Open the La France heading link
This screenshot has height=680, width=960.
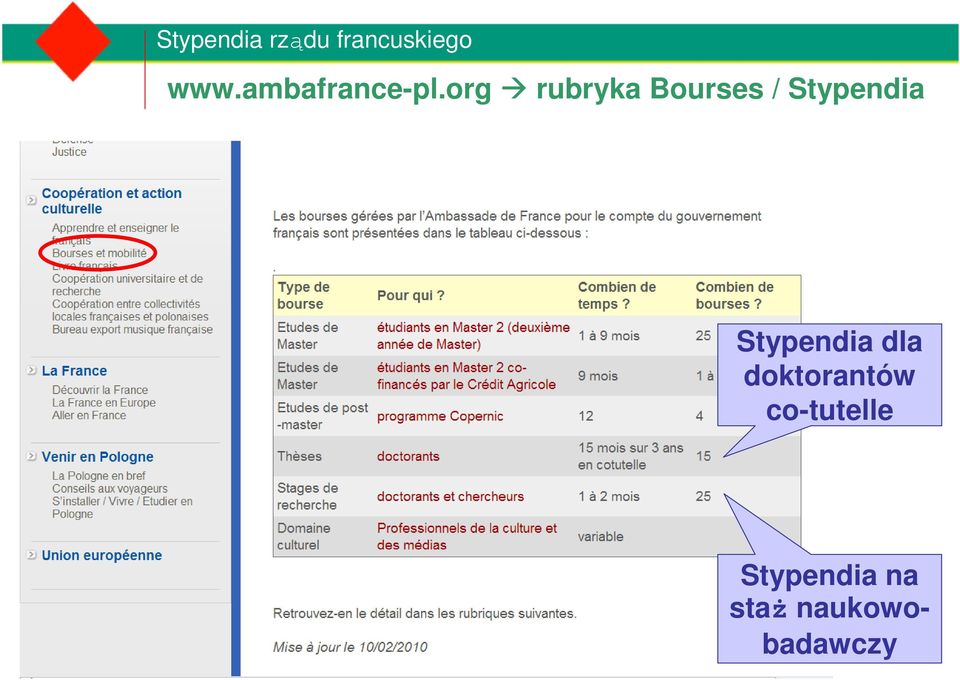pos(74,371)
